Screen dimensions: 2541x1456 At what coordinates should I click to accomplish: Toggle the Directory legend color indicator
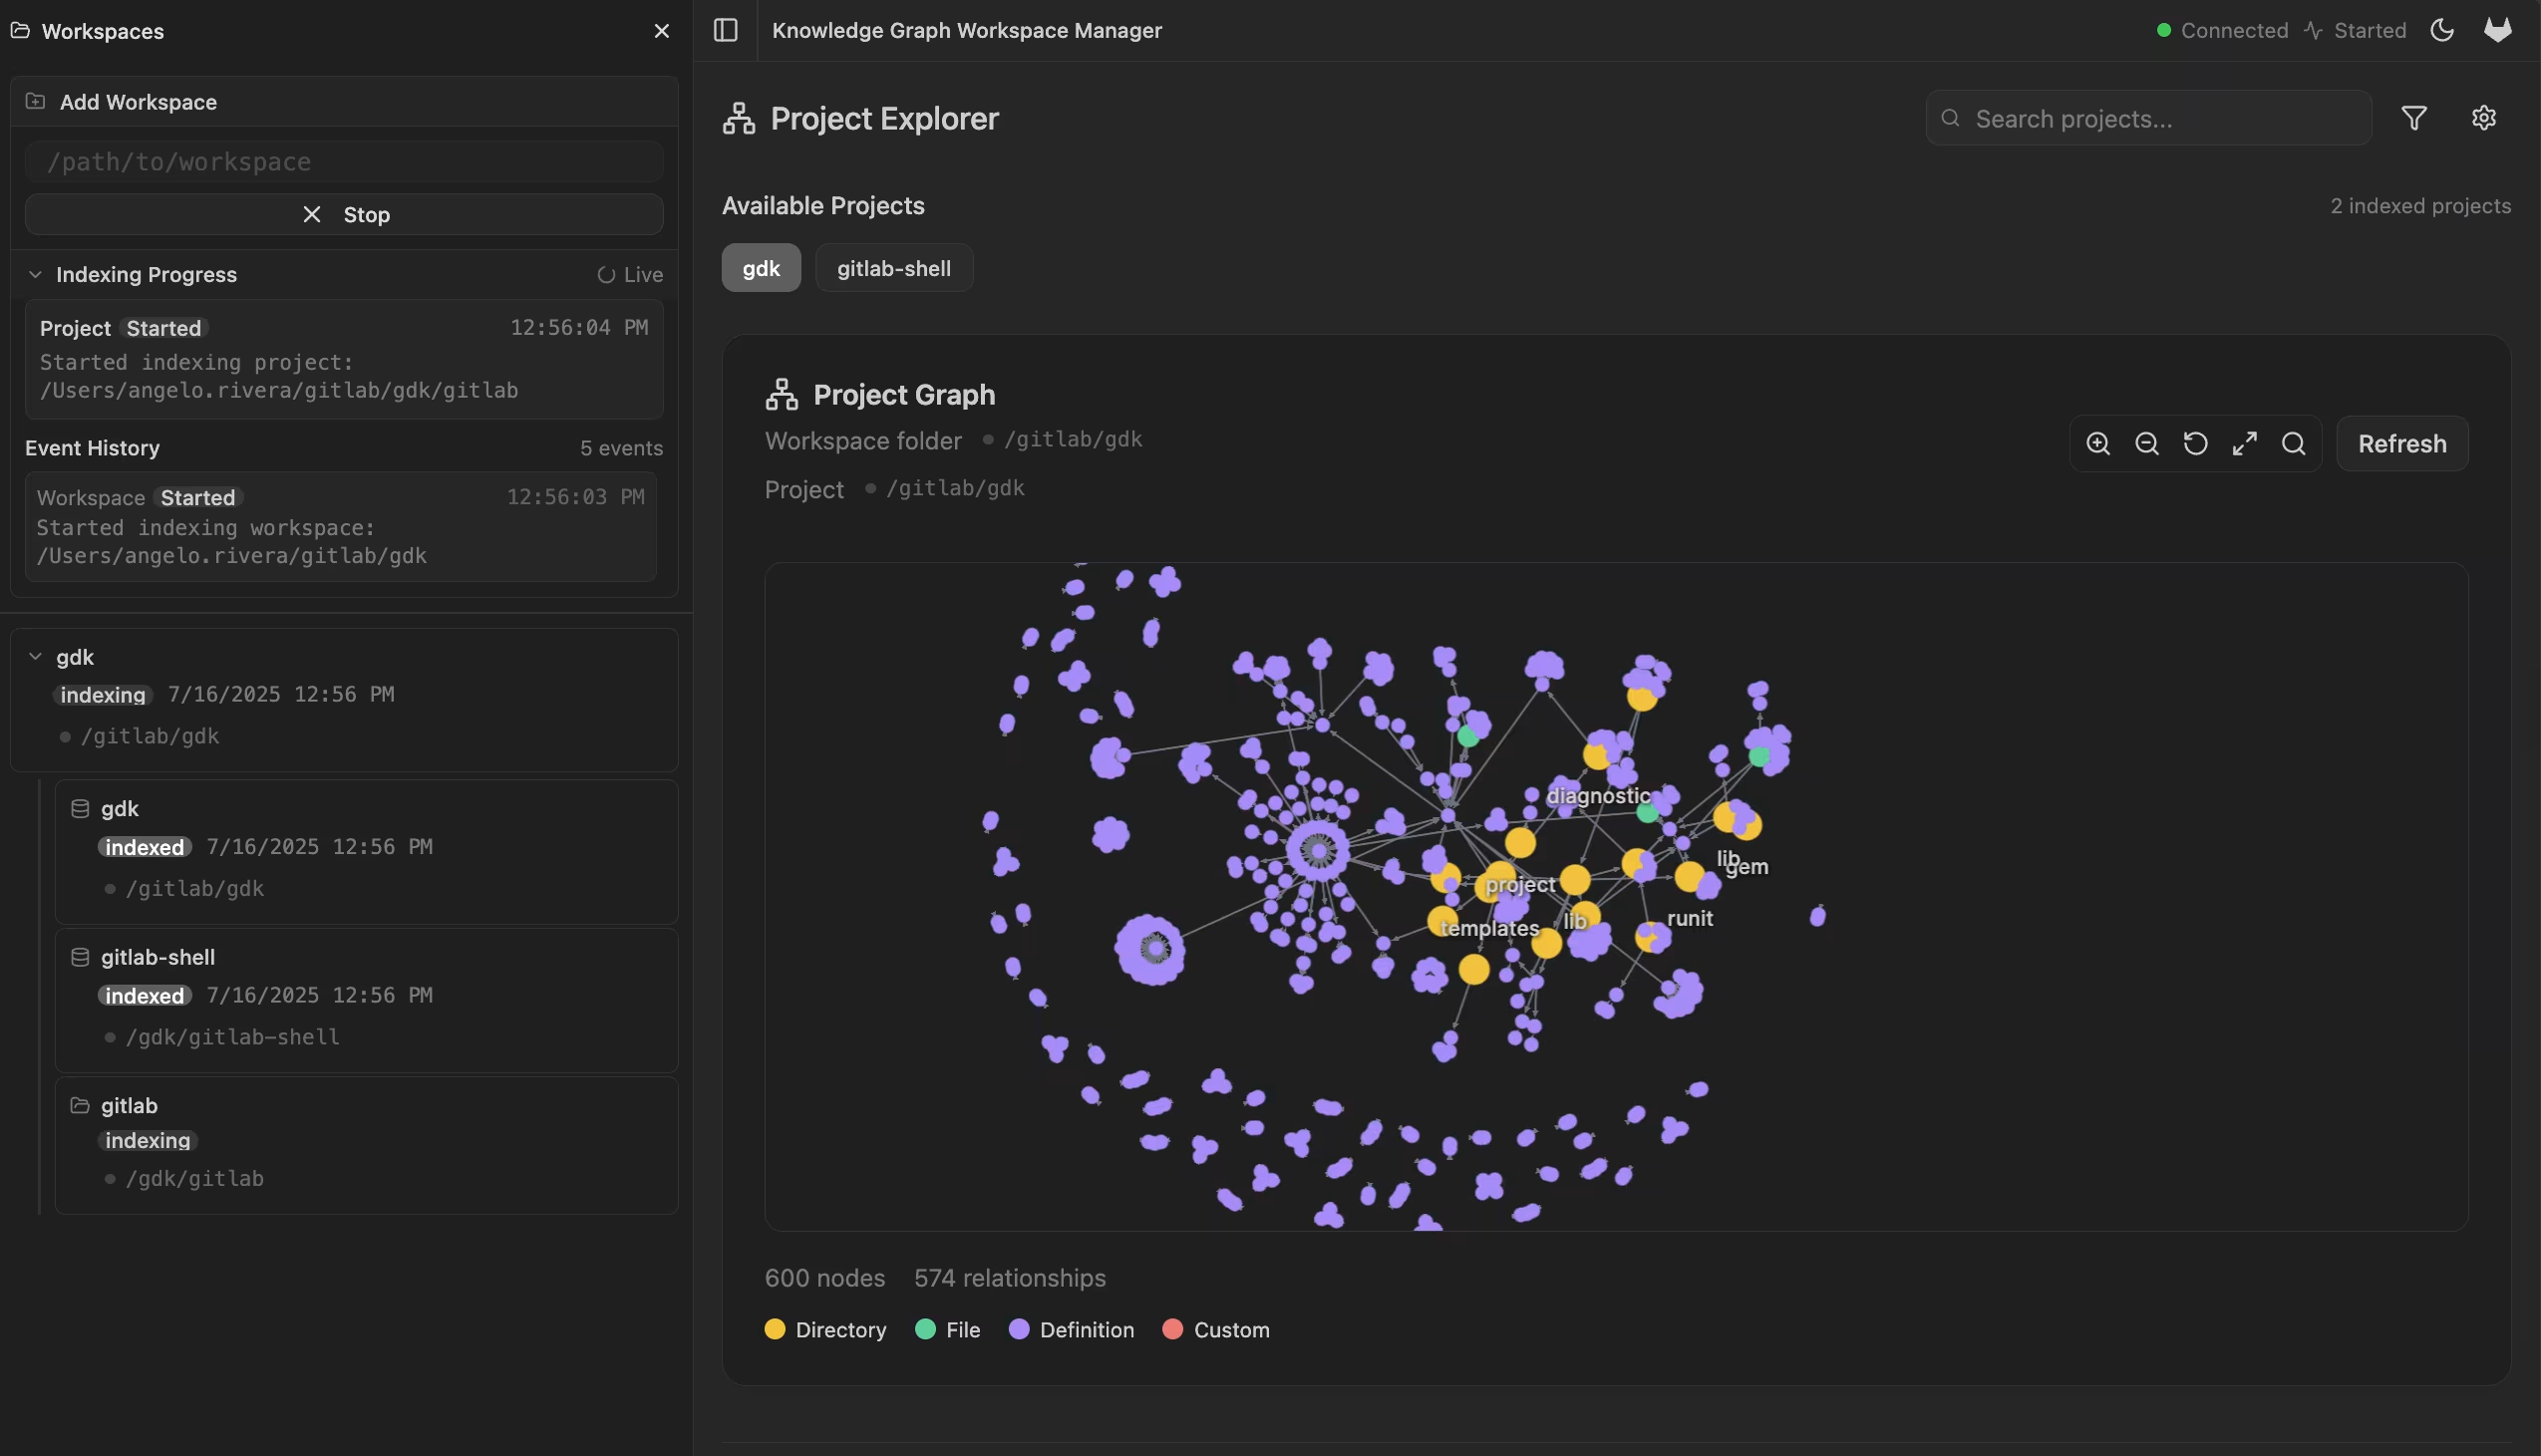[776, 1329]
